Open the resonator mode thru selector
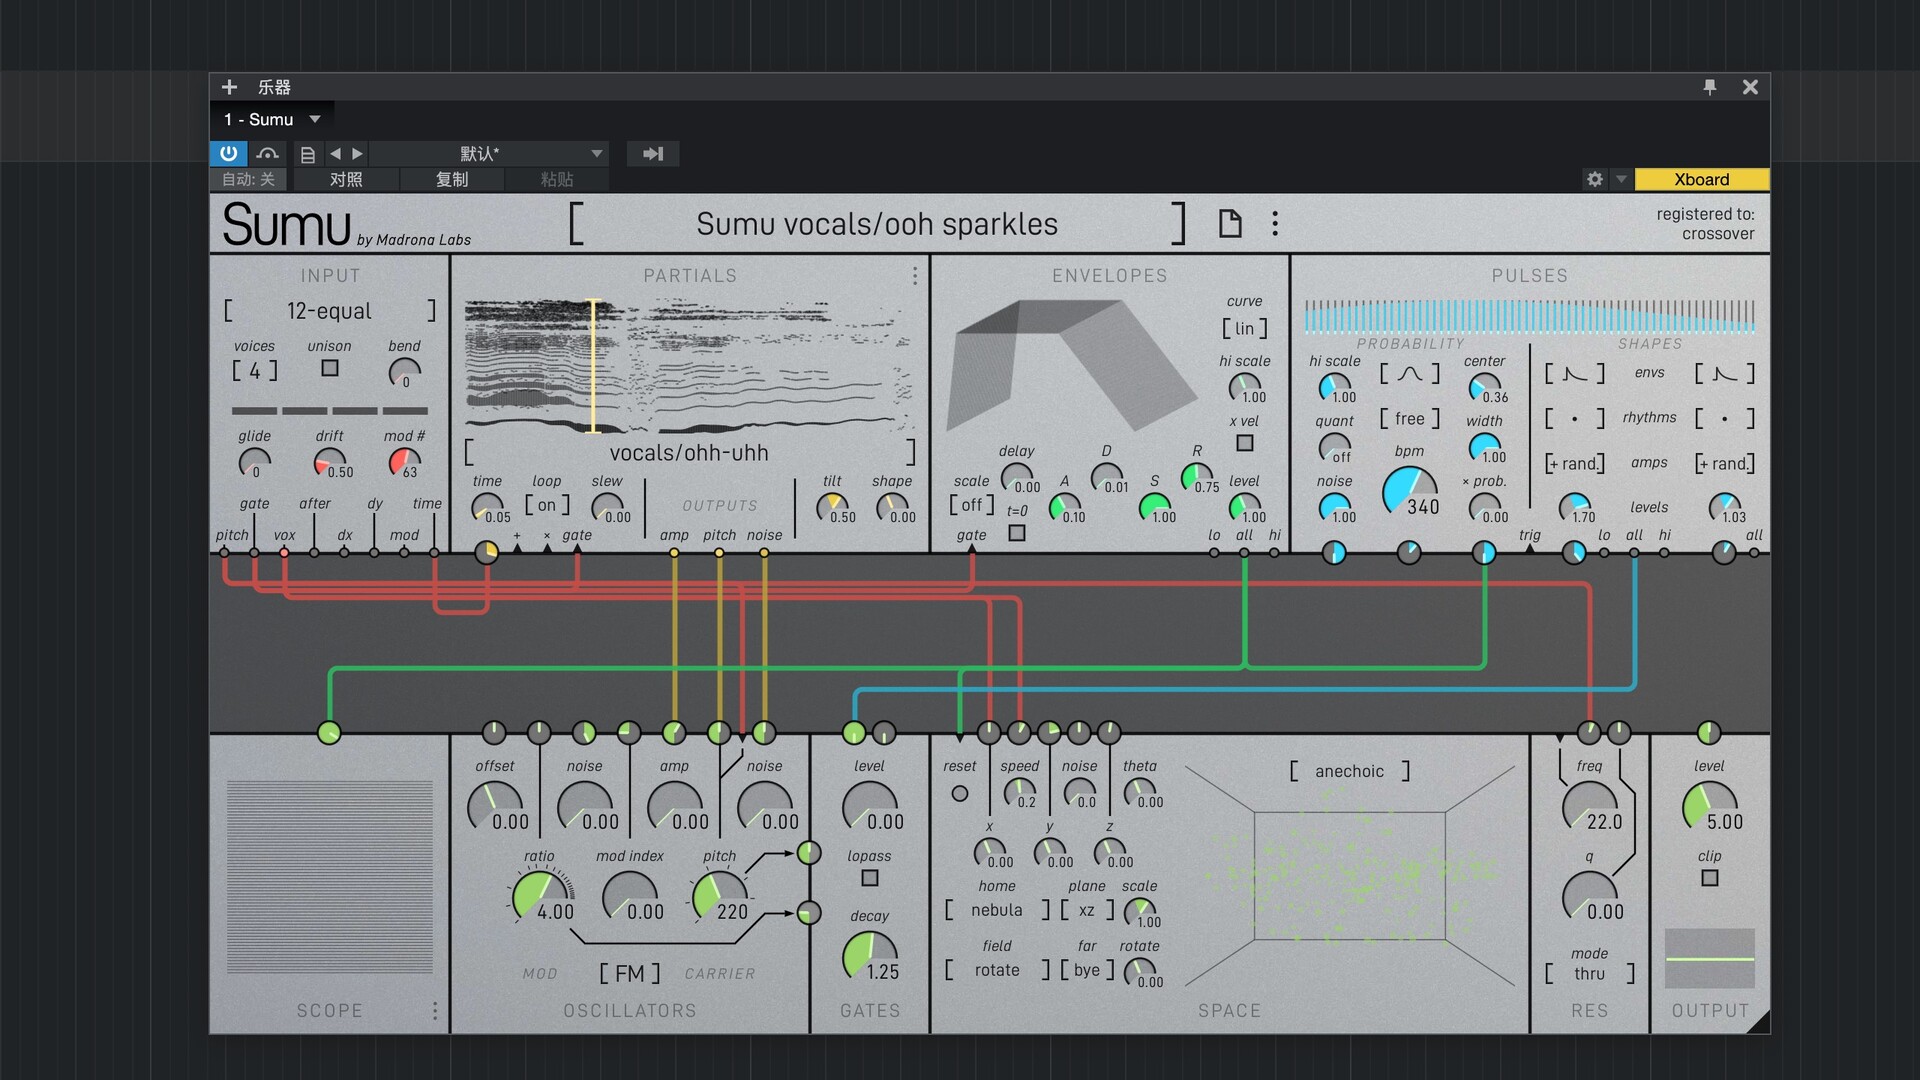Screen dimensions: 1920x1080 click(x=1589, y=974)
